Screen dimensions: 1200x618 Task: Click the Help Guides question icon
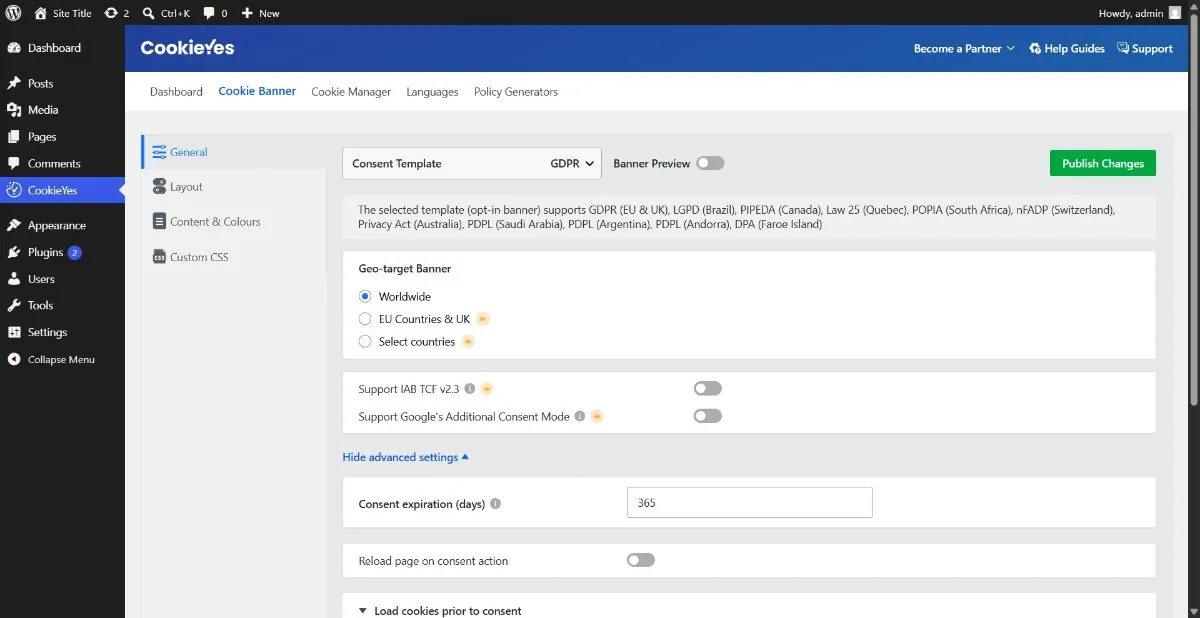click(1035, 48)
